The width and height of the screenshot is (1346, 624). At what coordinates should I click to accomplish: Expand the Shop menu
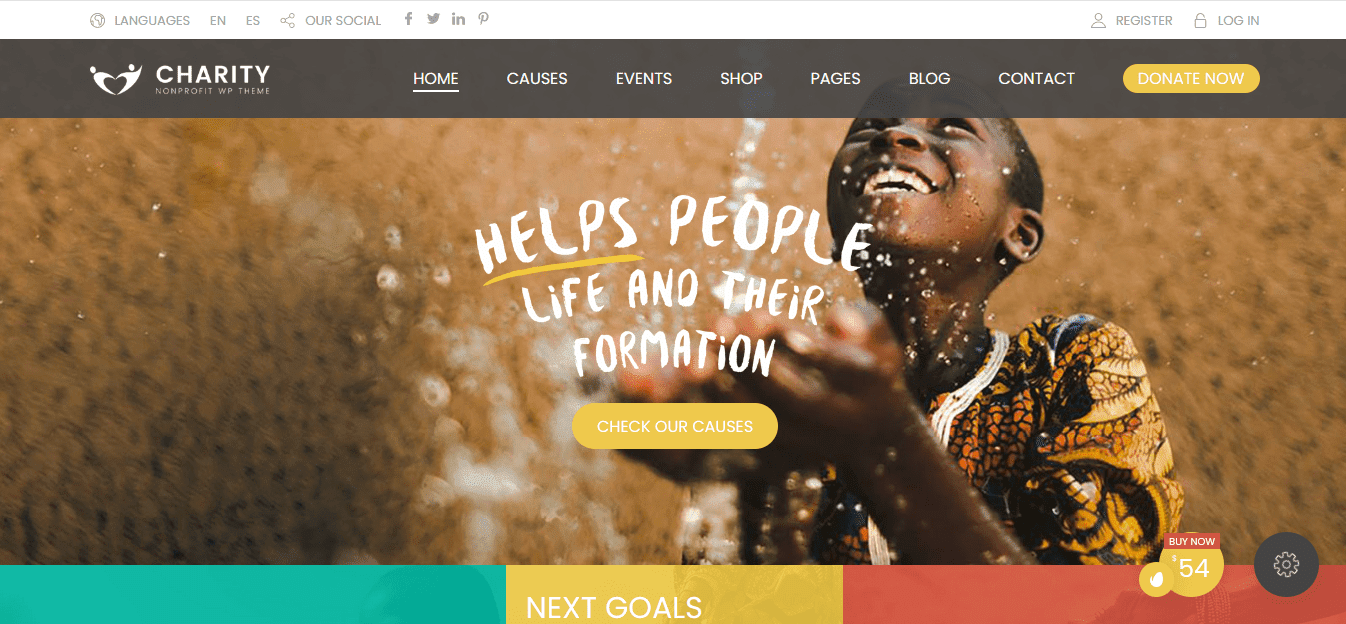point(741,78)
